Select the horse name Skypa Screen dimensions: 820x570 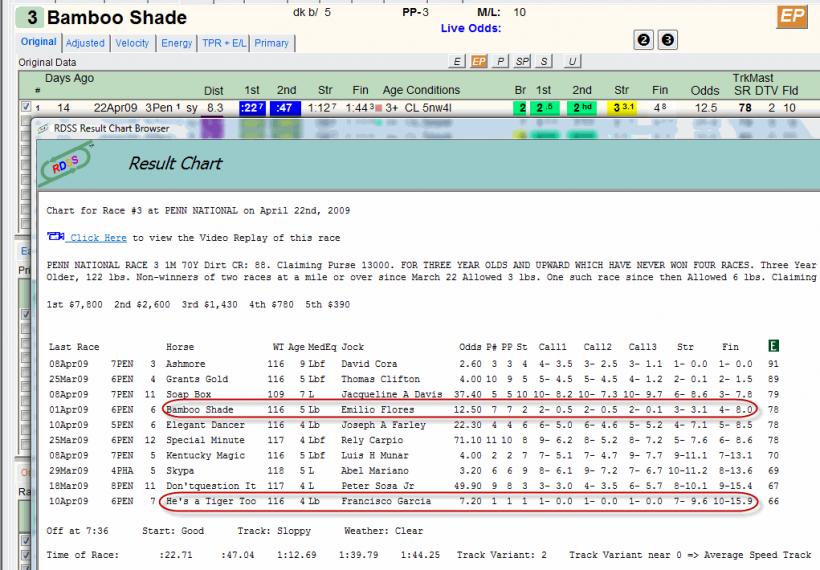pos(180,471)
